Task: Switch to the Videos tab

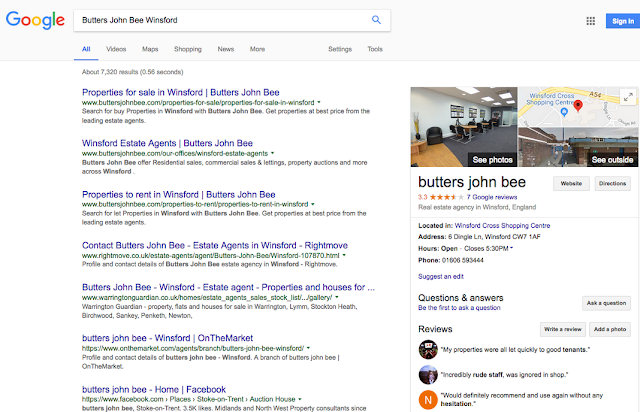Action: pos(116,49)
